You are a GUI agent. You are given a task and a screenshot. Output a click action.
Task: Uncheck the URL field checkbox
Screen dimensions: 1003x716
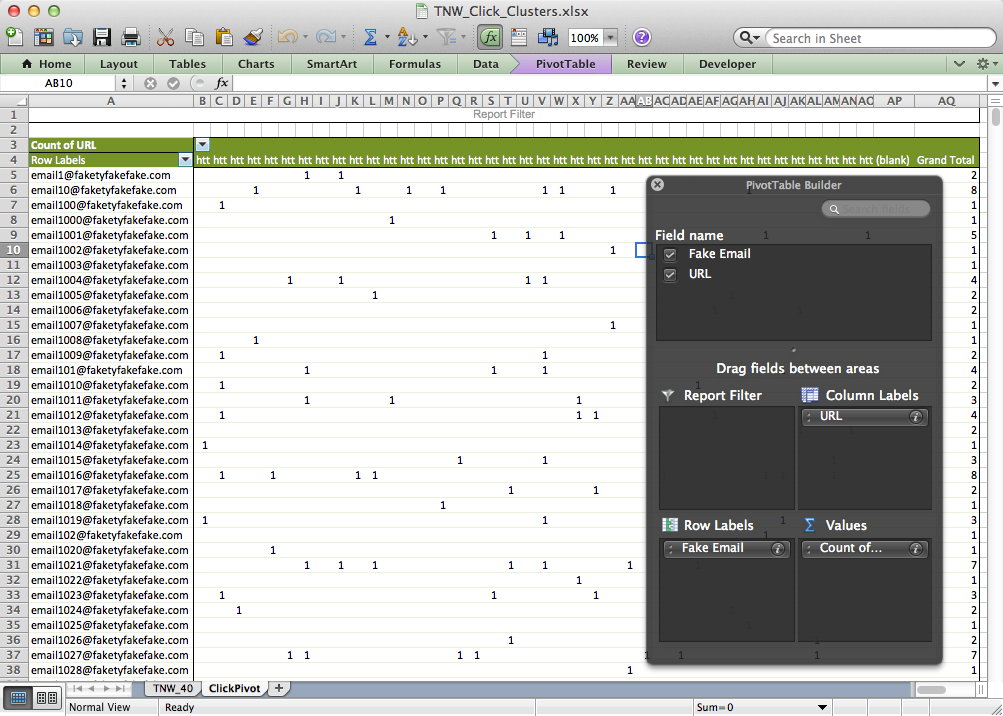pos(671,274)
